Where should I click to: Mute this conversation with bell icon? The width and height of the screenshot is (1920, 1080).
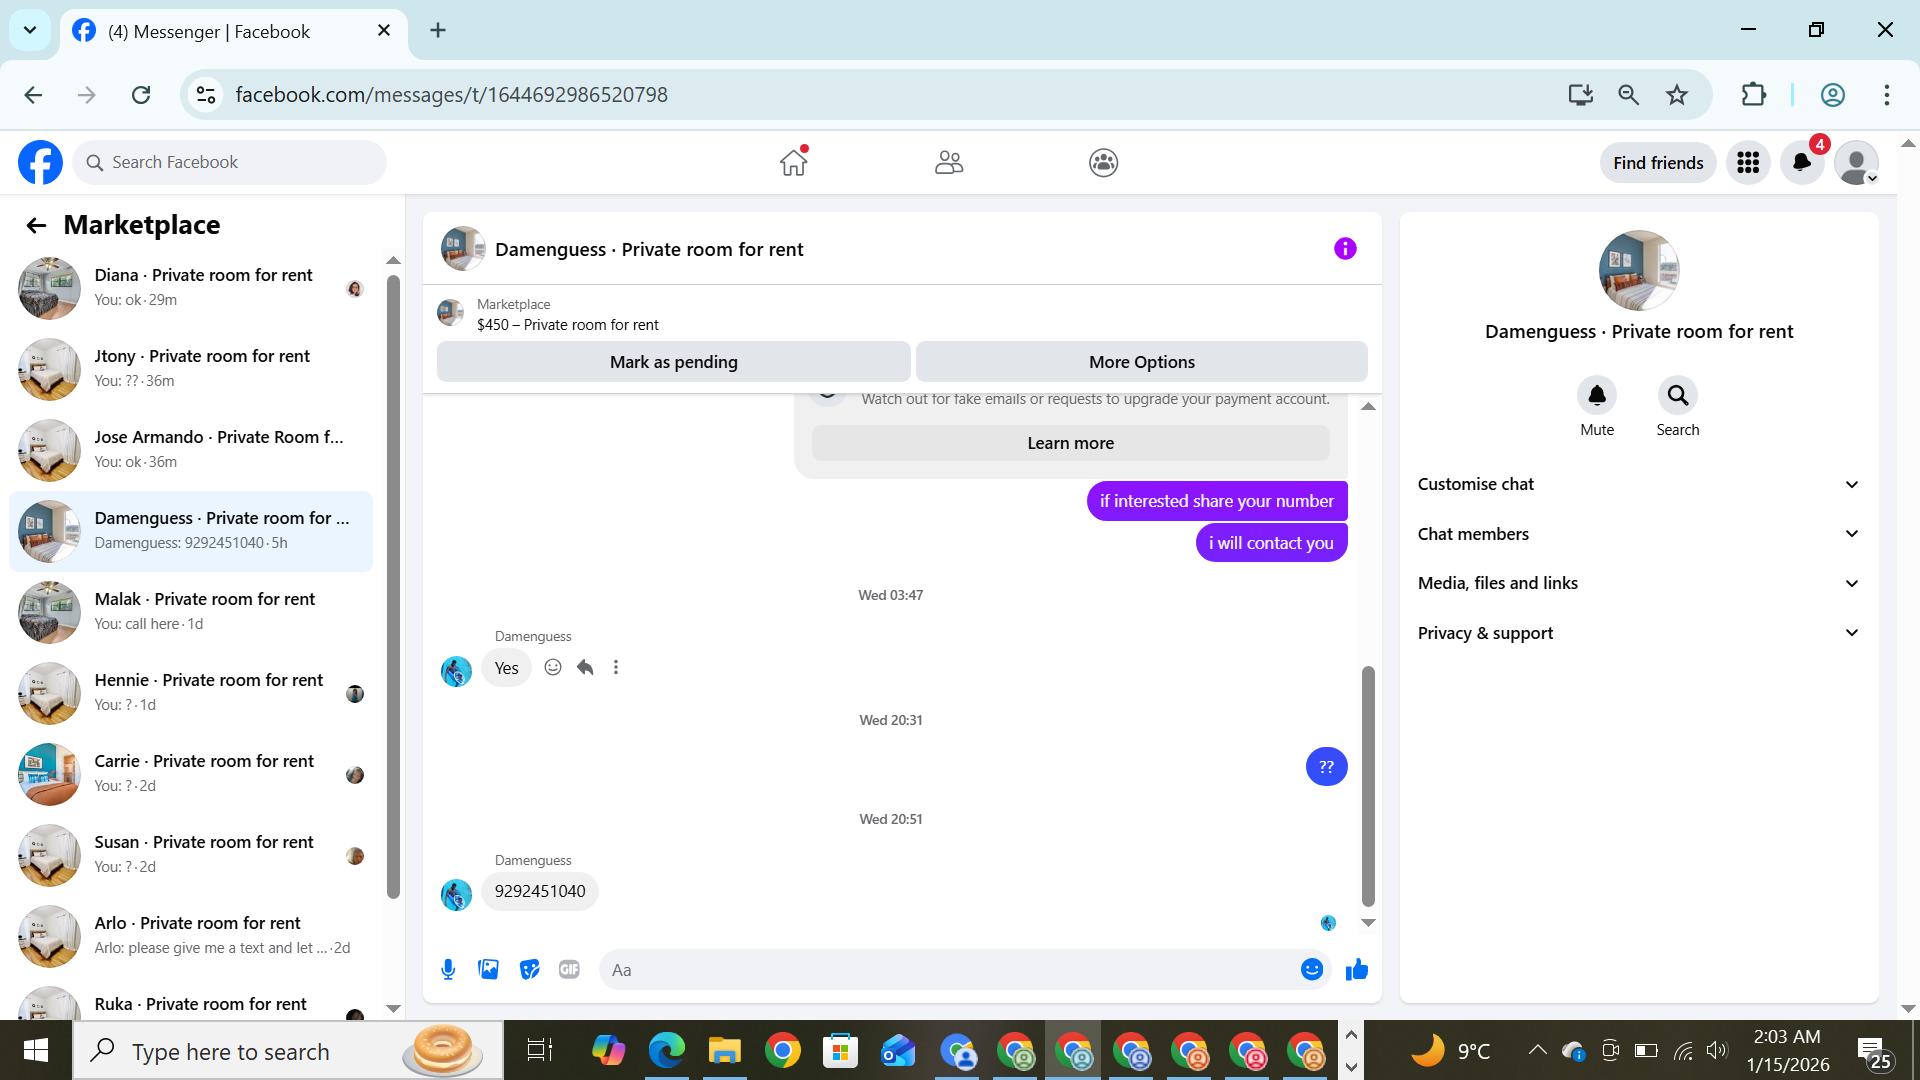(1597, 396)
